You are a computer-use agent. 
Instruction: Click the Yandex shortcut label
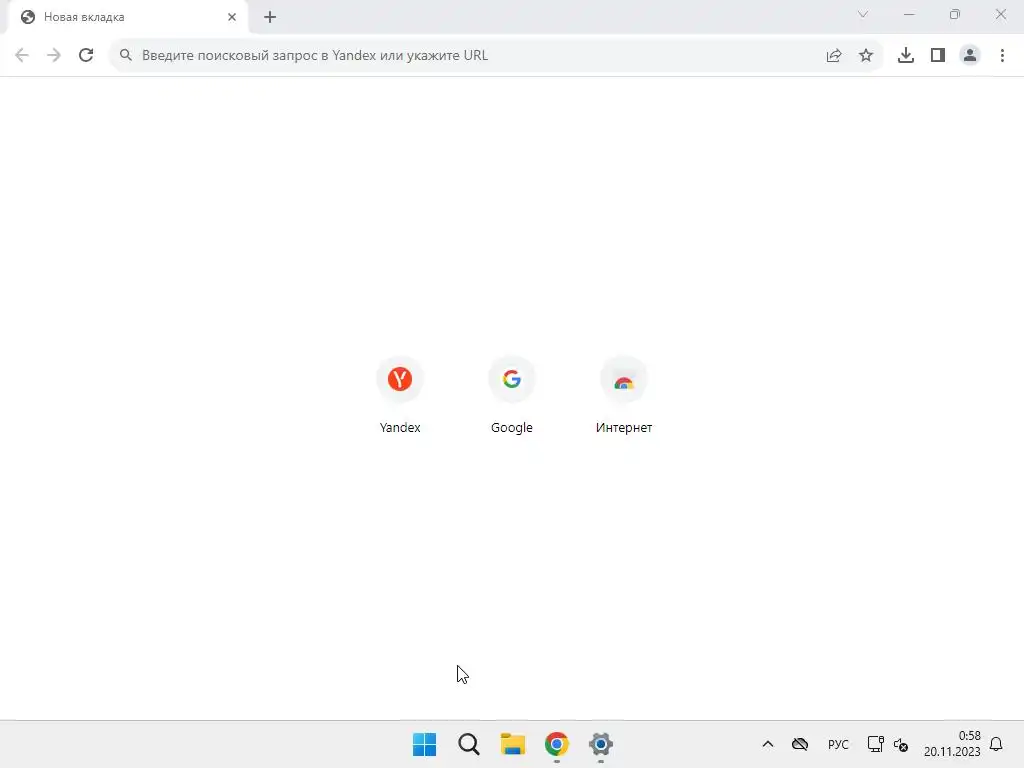(x=400, y=428)
